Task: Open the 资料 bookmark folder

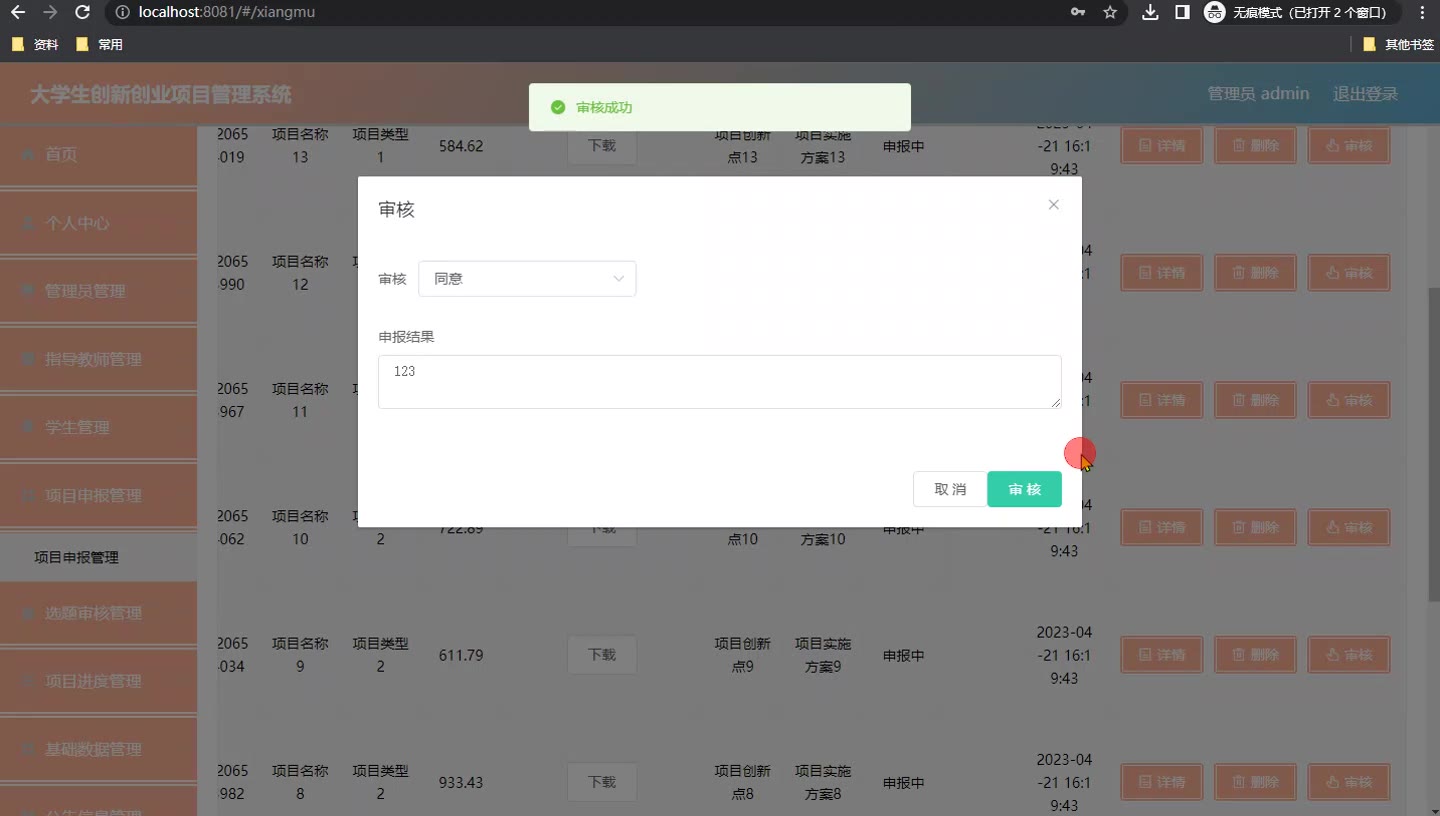Action: tap(34, 45)
